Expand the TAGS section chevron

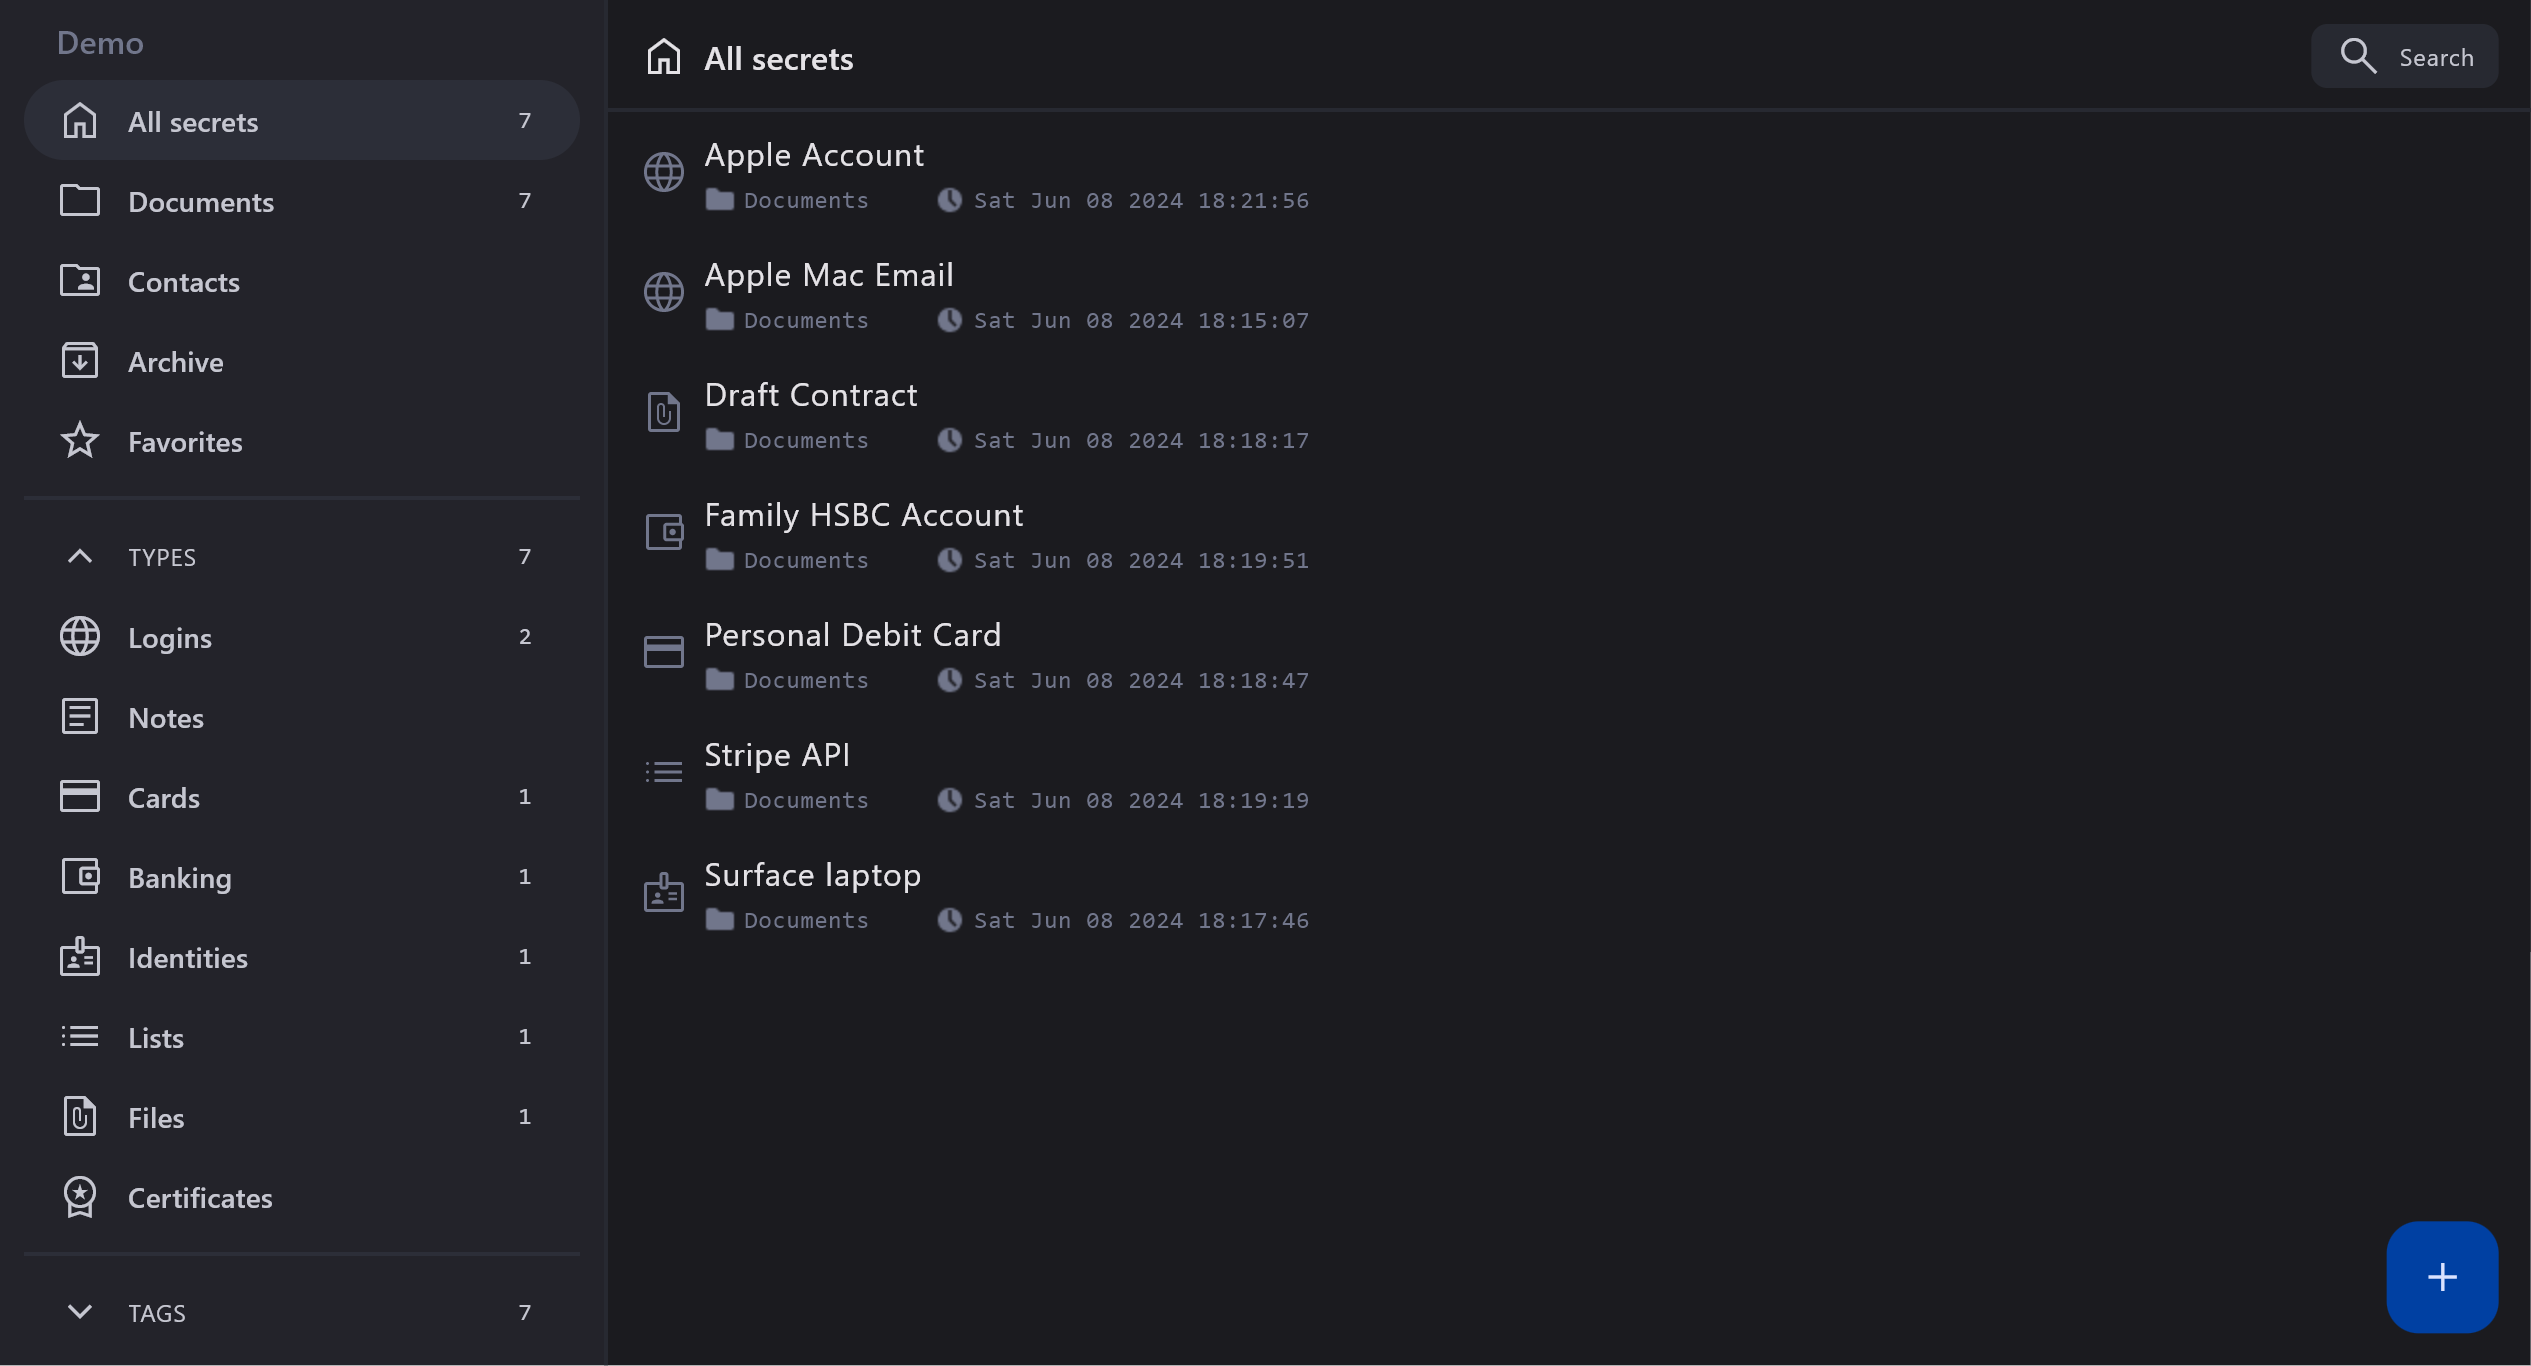tap(80, 1312)
